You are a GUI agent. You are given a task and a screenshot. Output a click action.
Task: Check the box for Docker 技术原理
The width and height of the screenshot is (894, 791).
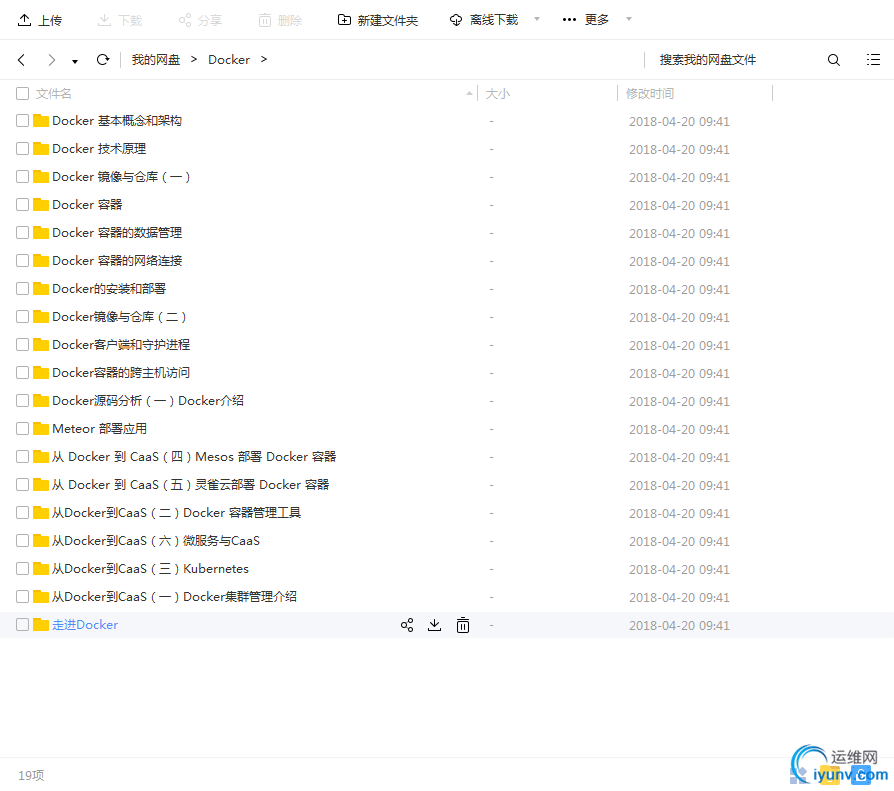pos(22,148)
